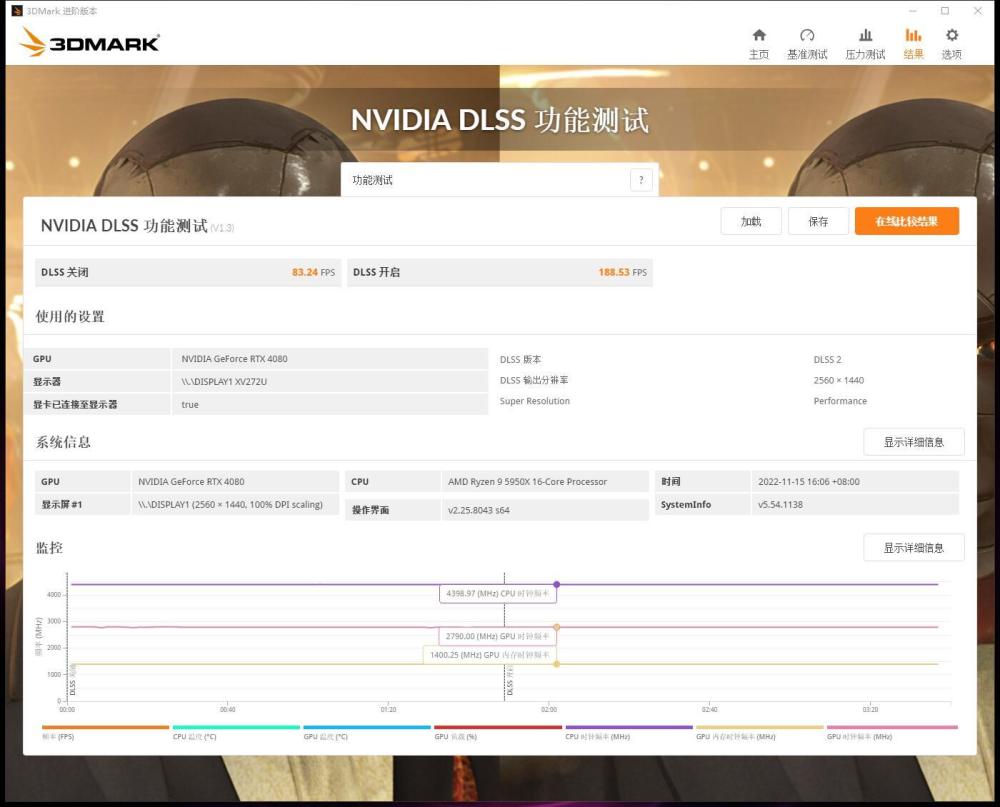Image resolution: width=1000 pixels, height=807 pixels.
Task: Click the purple CPU clock data point on chart
Action: coord(556,584)
